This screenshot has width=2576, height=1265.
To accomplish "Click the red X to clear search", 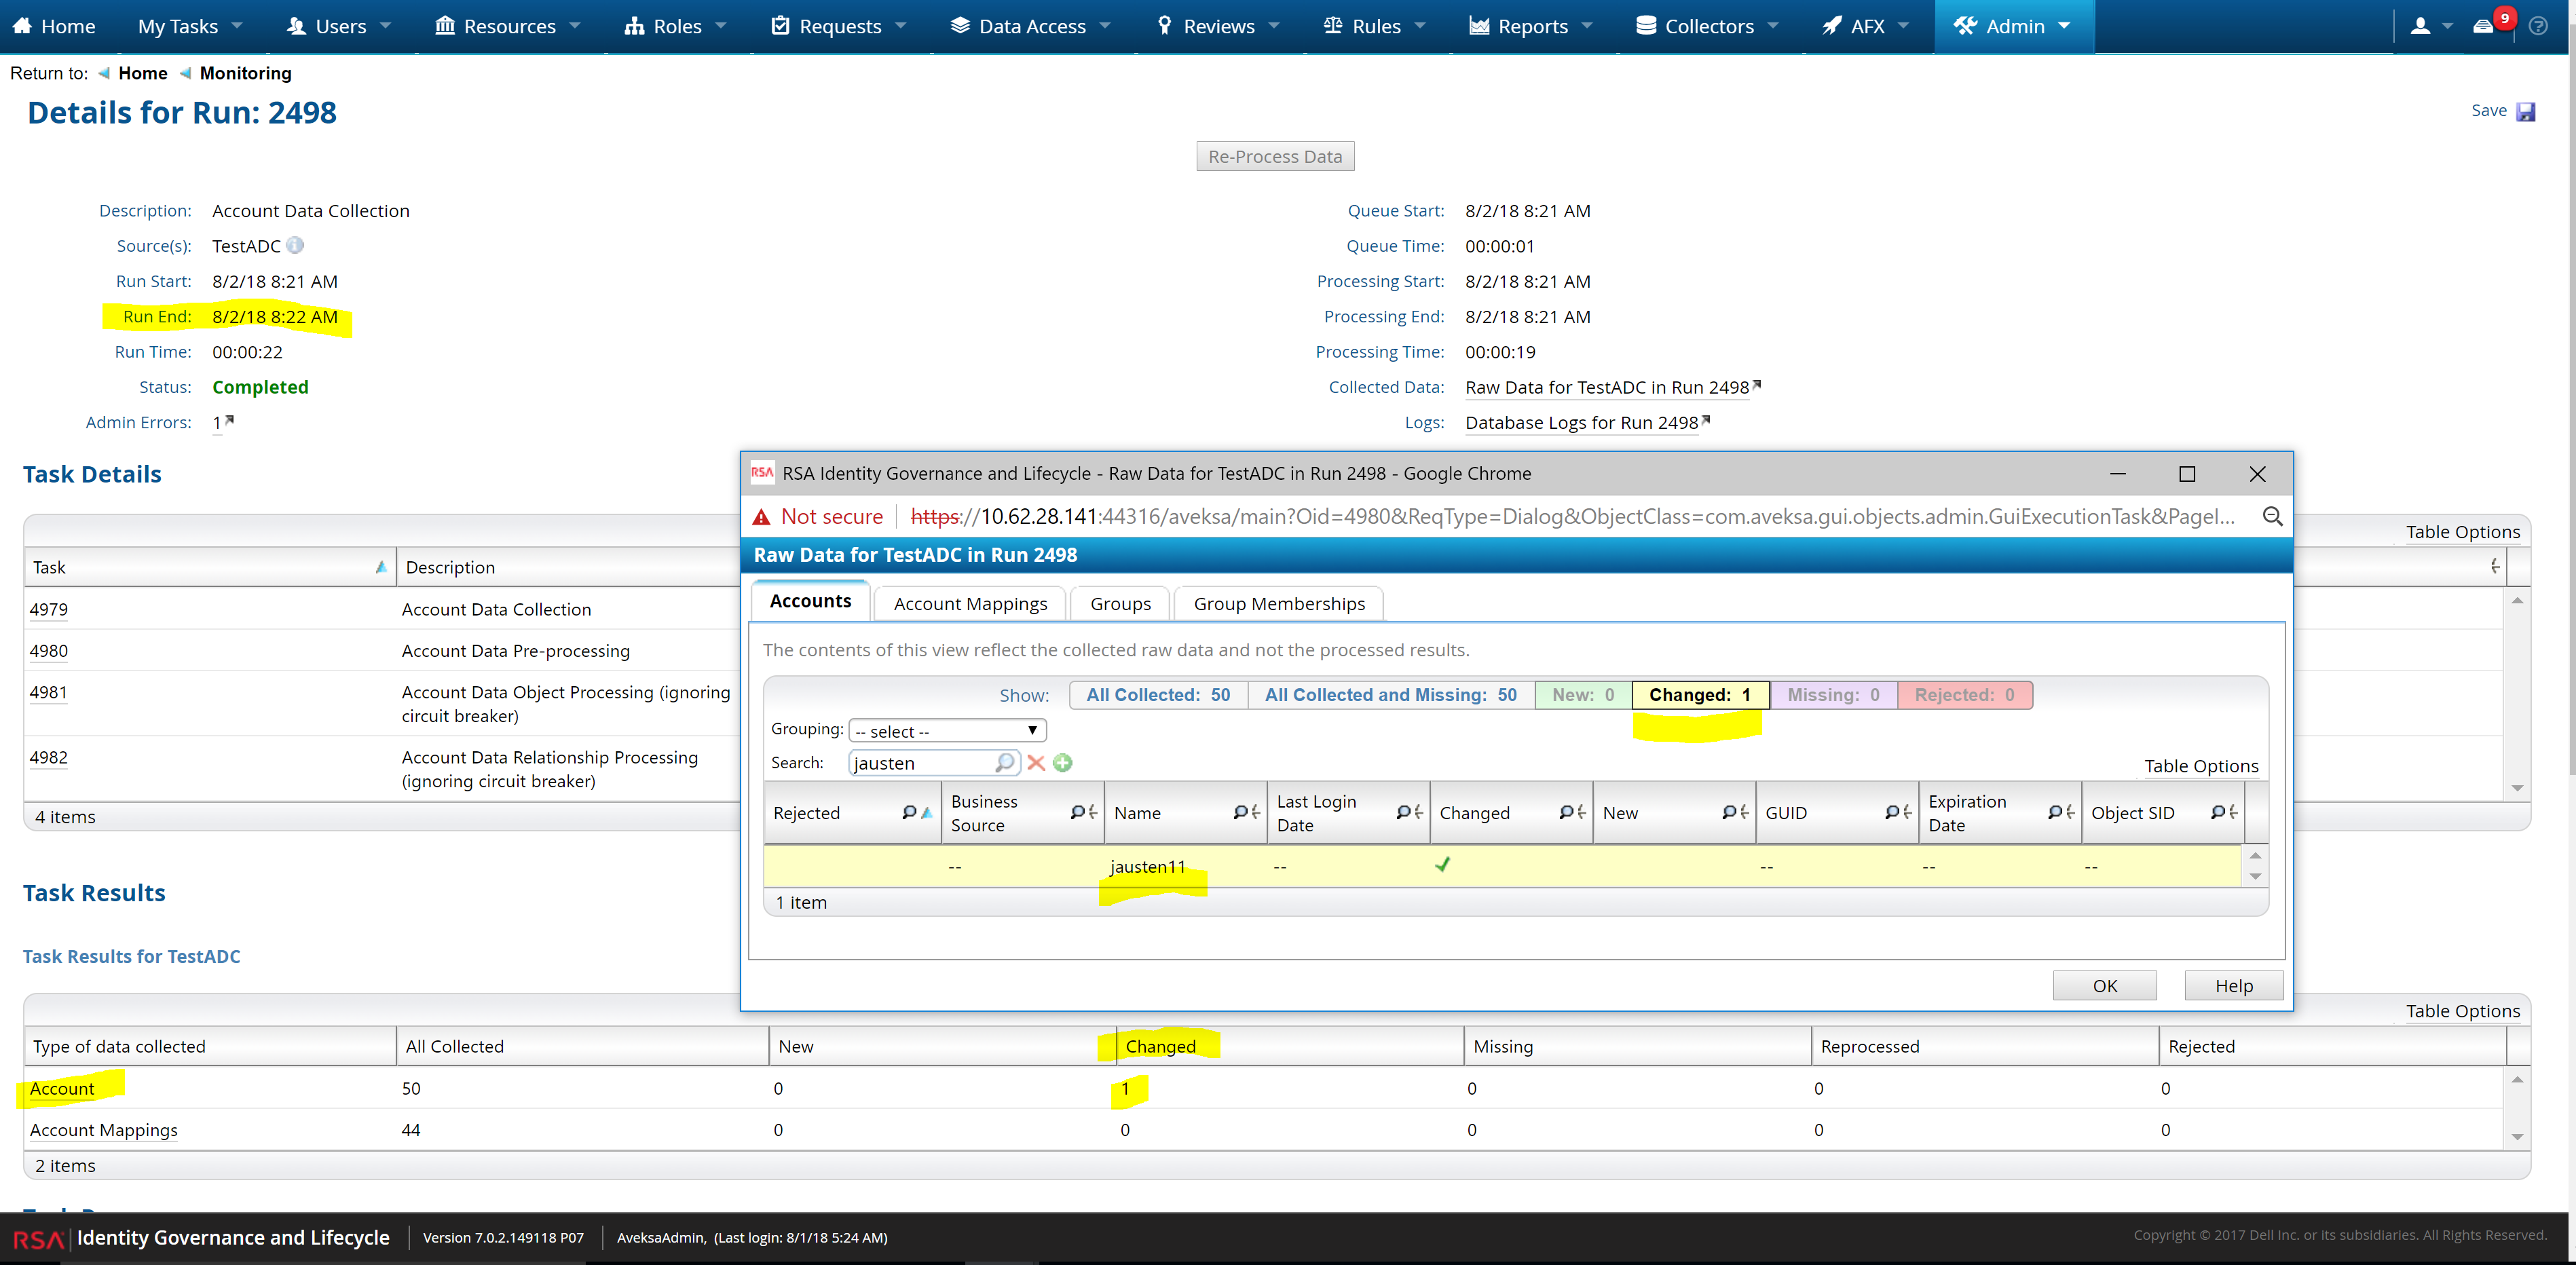I will pos(1036,763).
